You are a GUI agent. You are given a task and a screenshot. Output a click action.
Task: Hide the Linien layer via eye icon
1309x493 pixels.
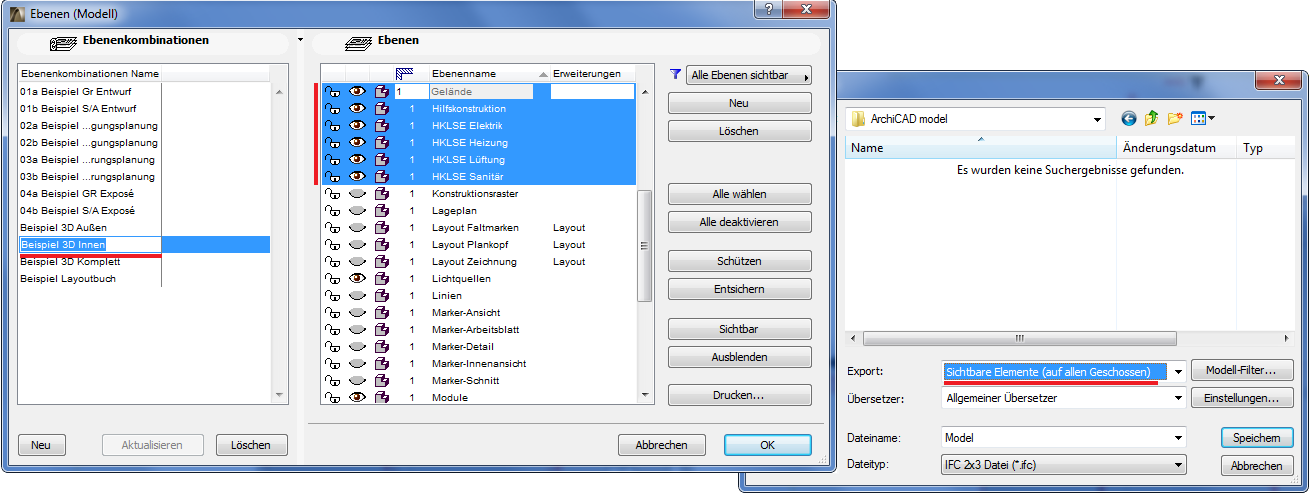click(357, 295)
